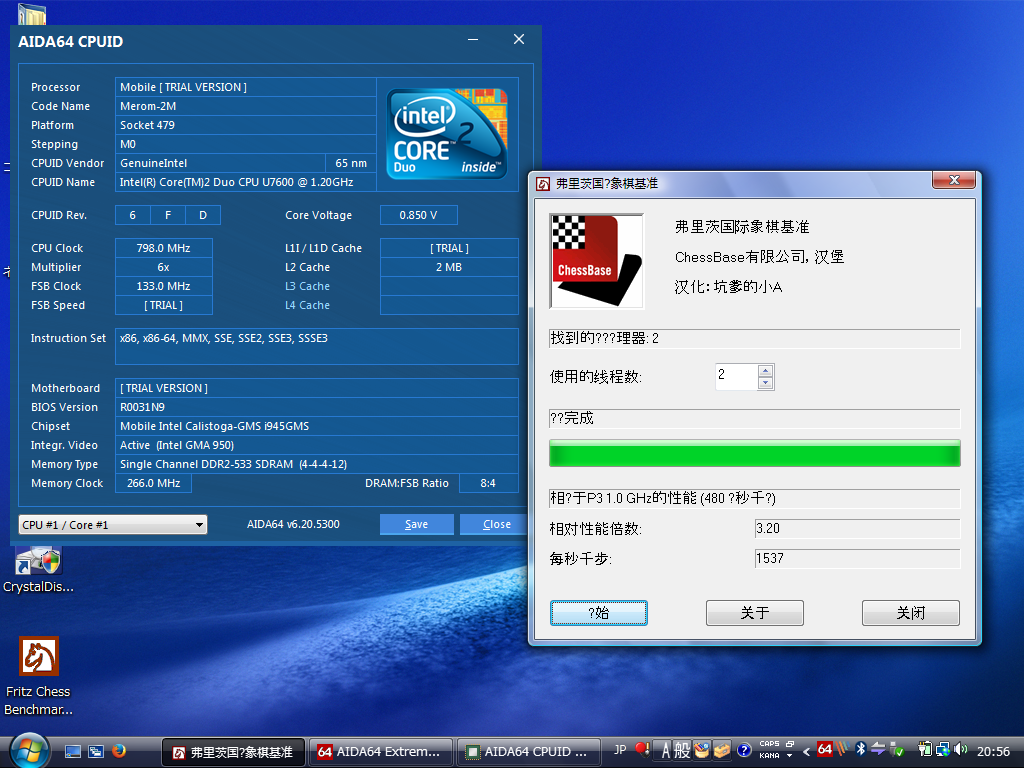
Task: Click the Memory Clock value '266.0 MHz'
Action: (x=153, y=483)
